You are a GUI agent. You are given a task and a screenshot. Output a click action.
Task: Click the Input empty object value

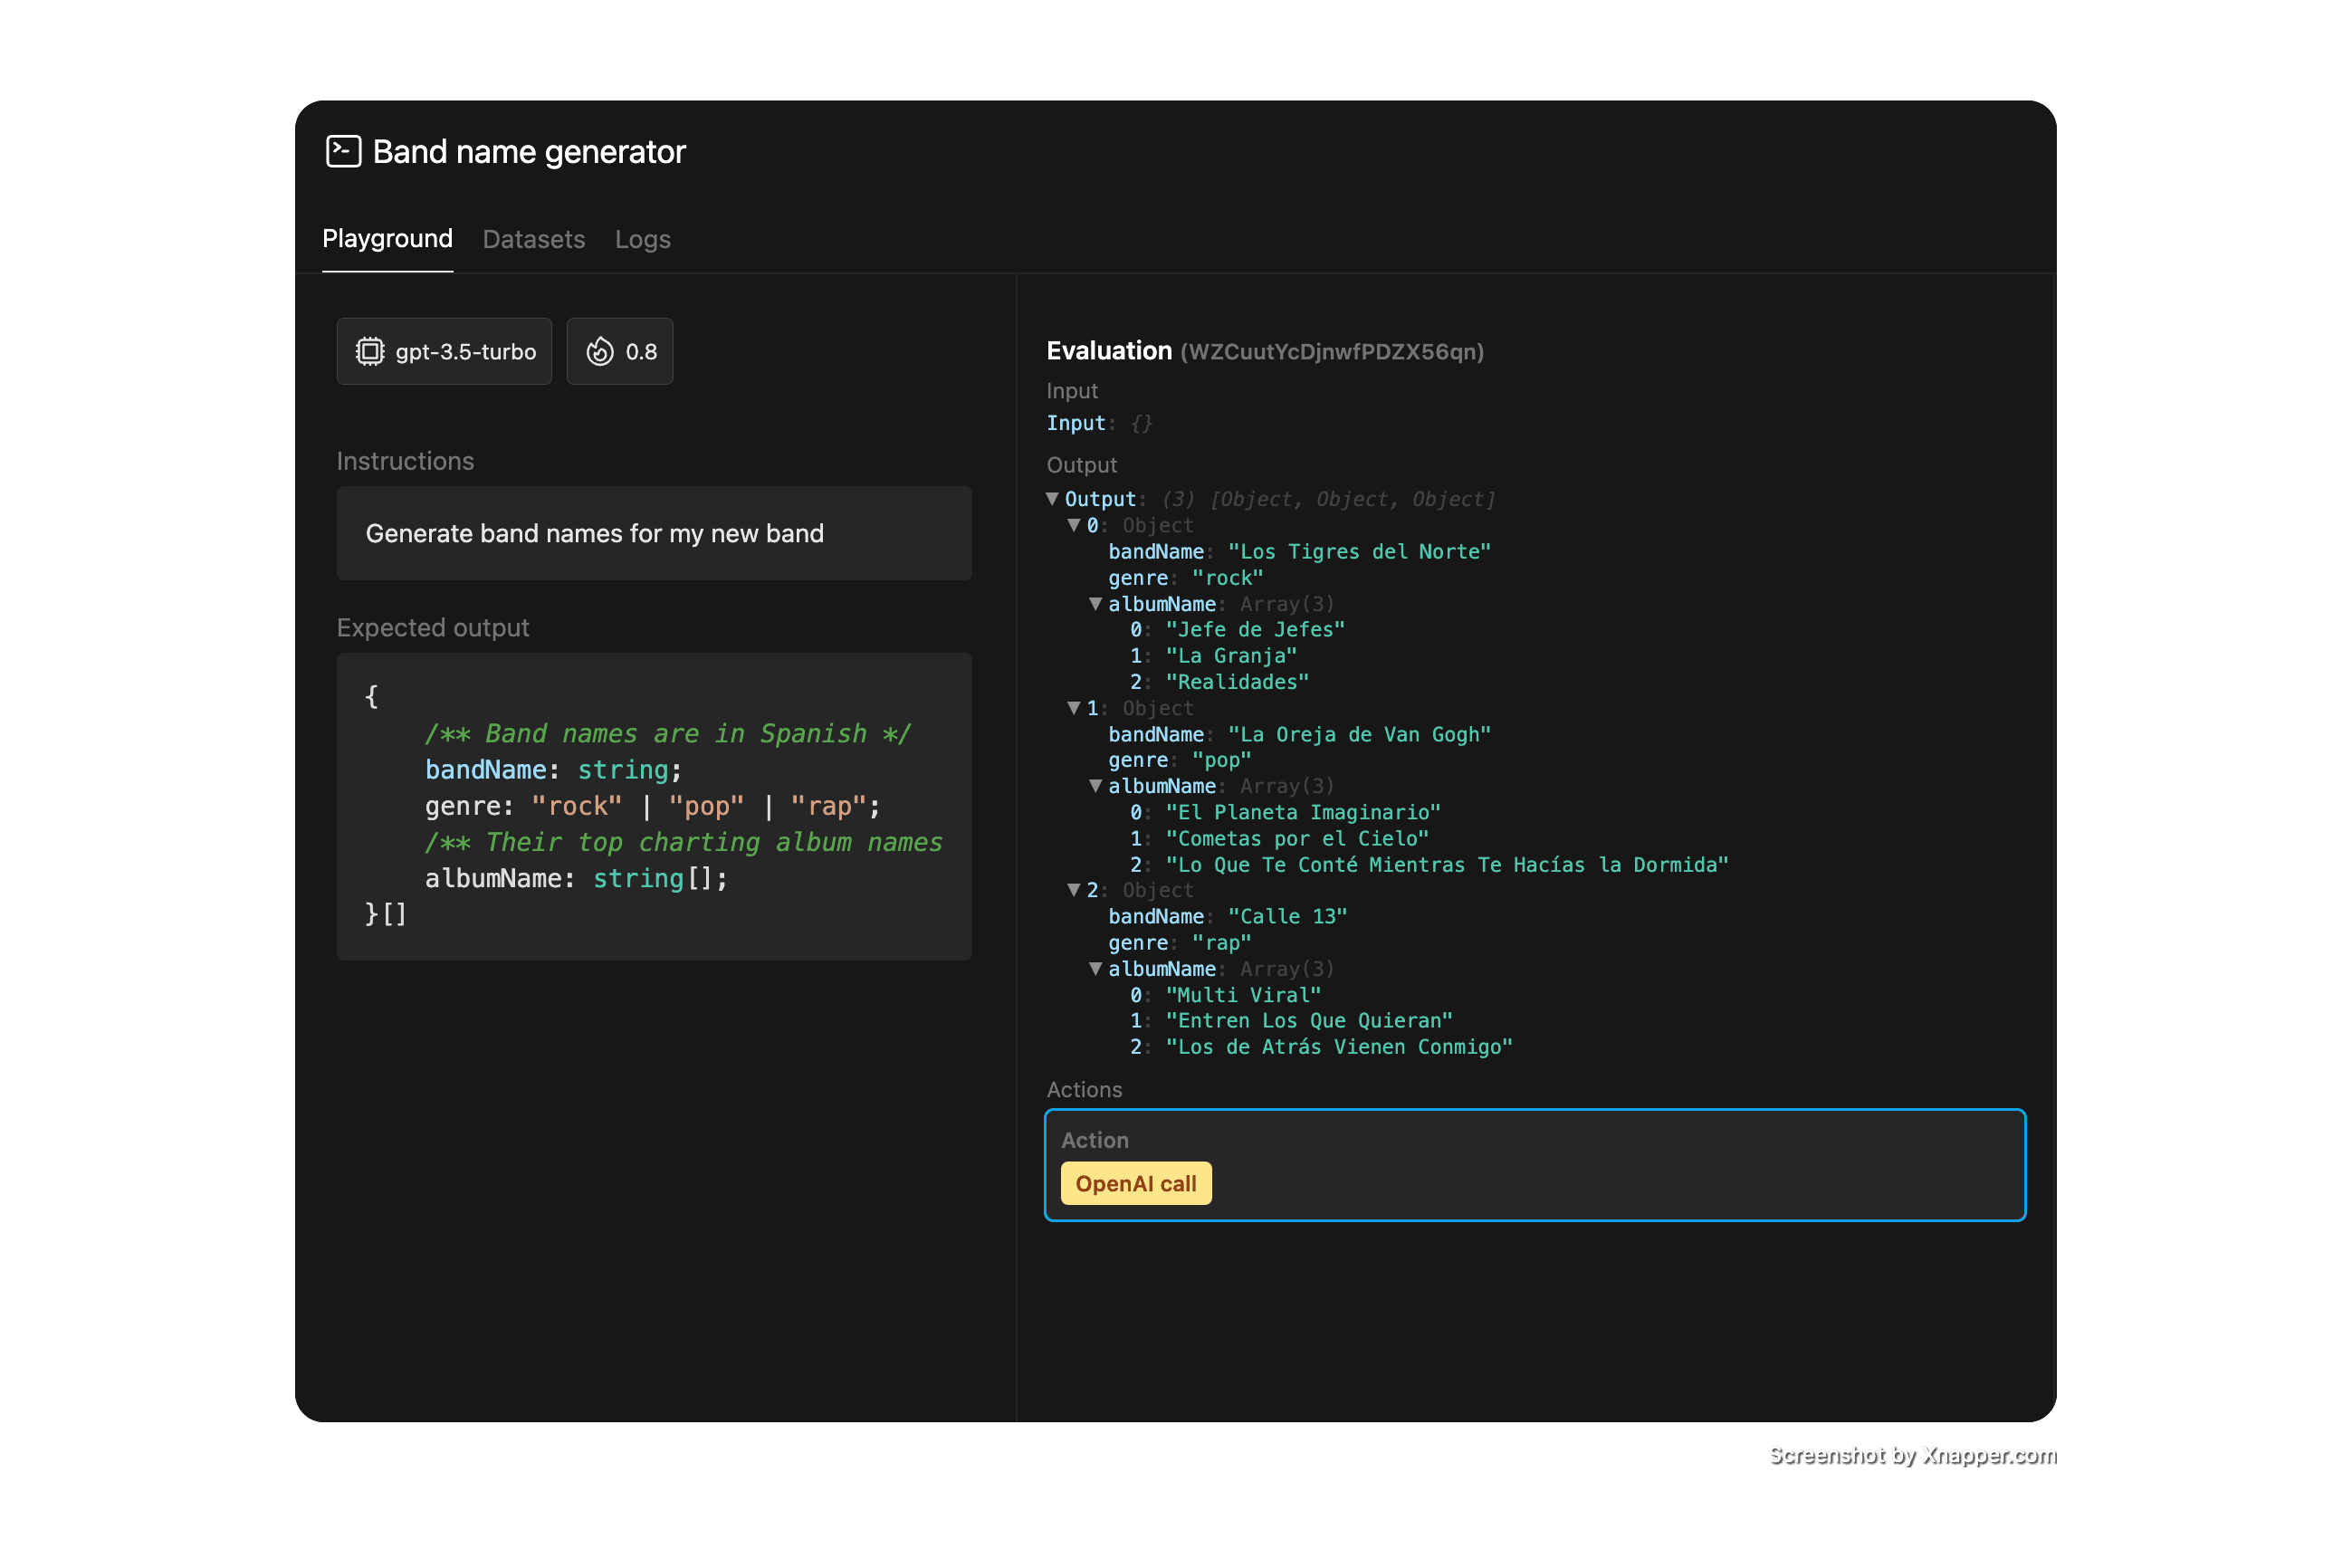point(1141,423)
